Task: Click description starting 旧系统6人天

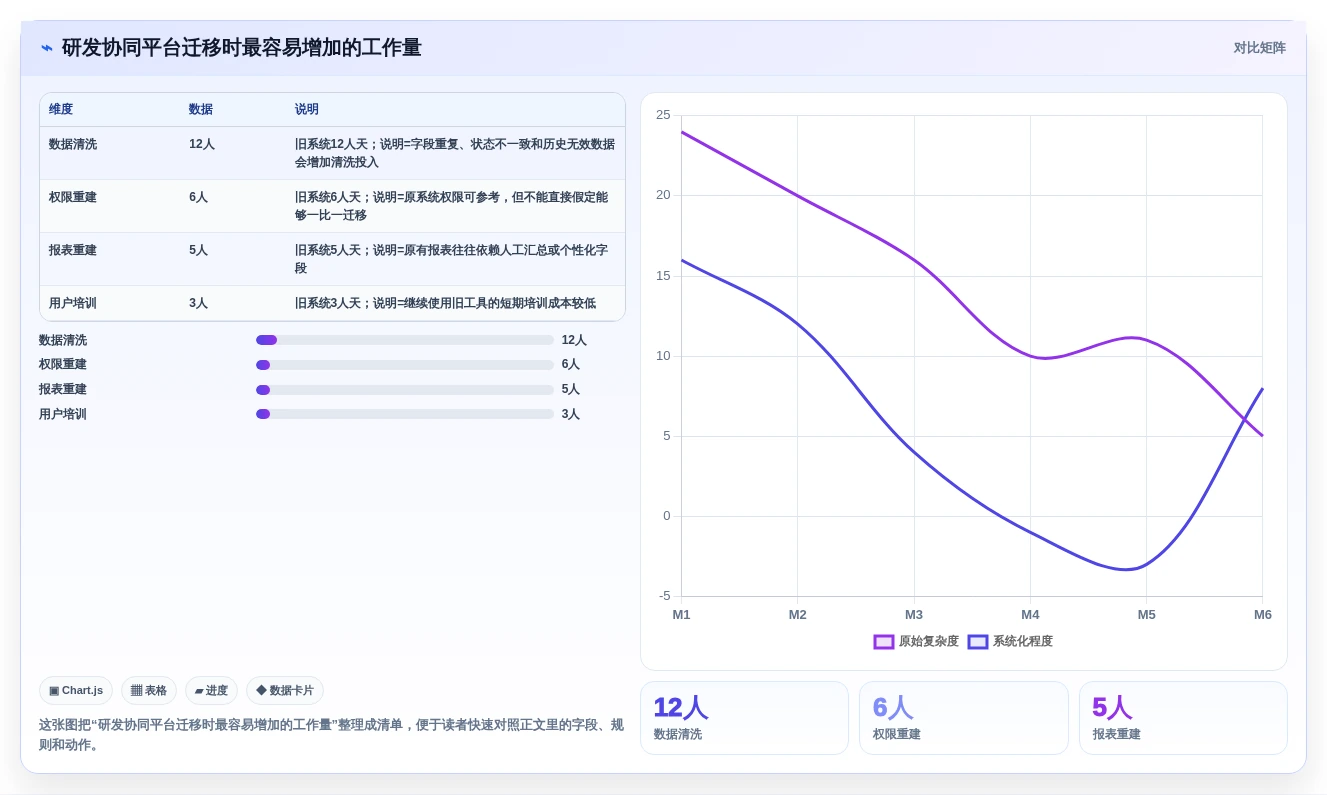Action: [x=451, y=206]
